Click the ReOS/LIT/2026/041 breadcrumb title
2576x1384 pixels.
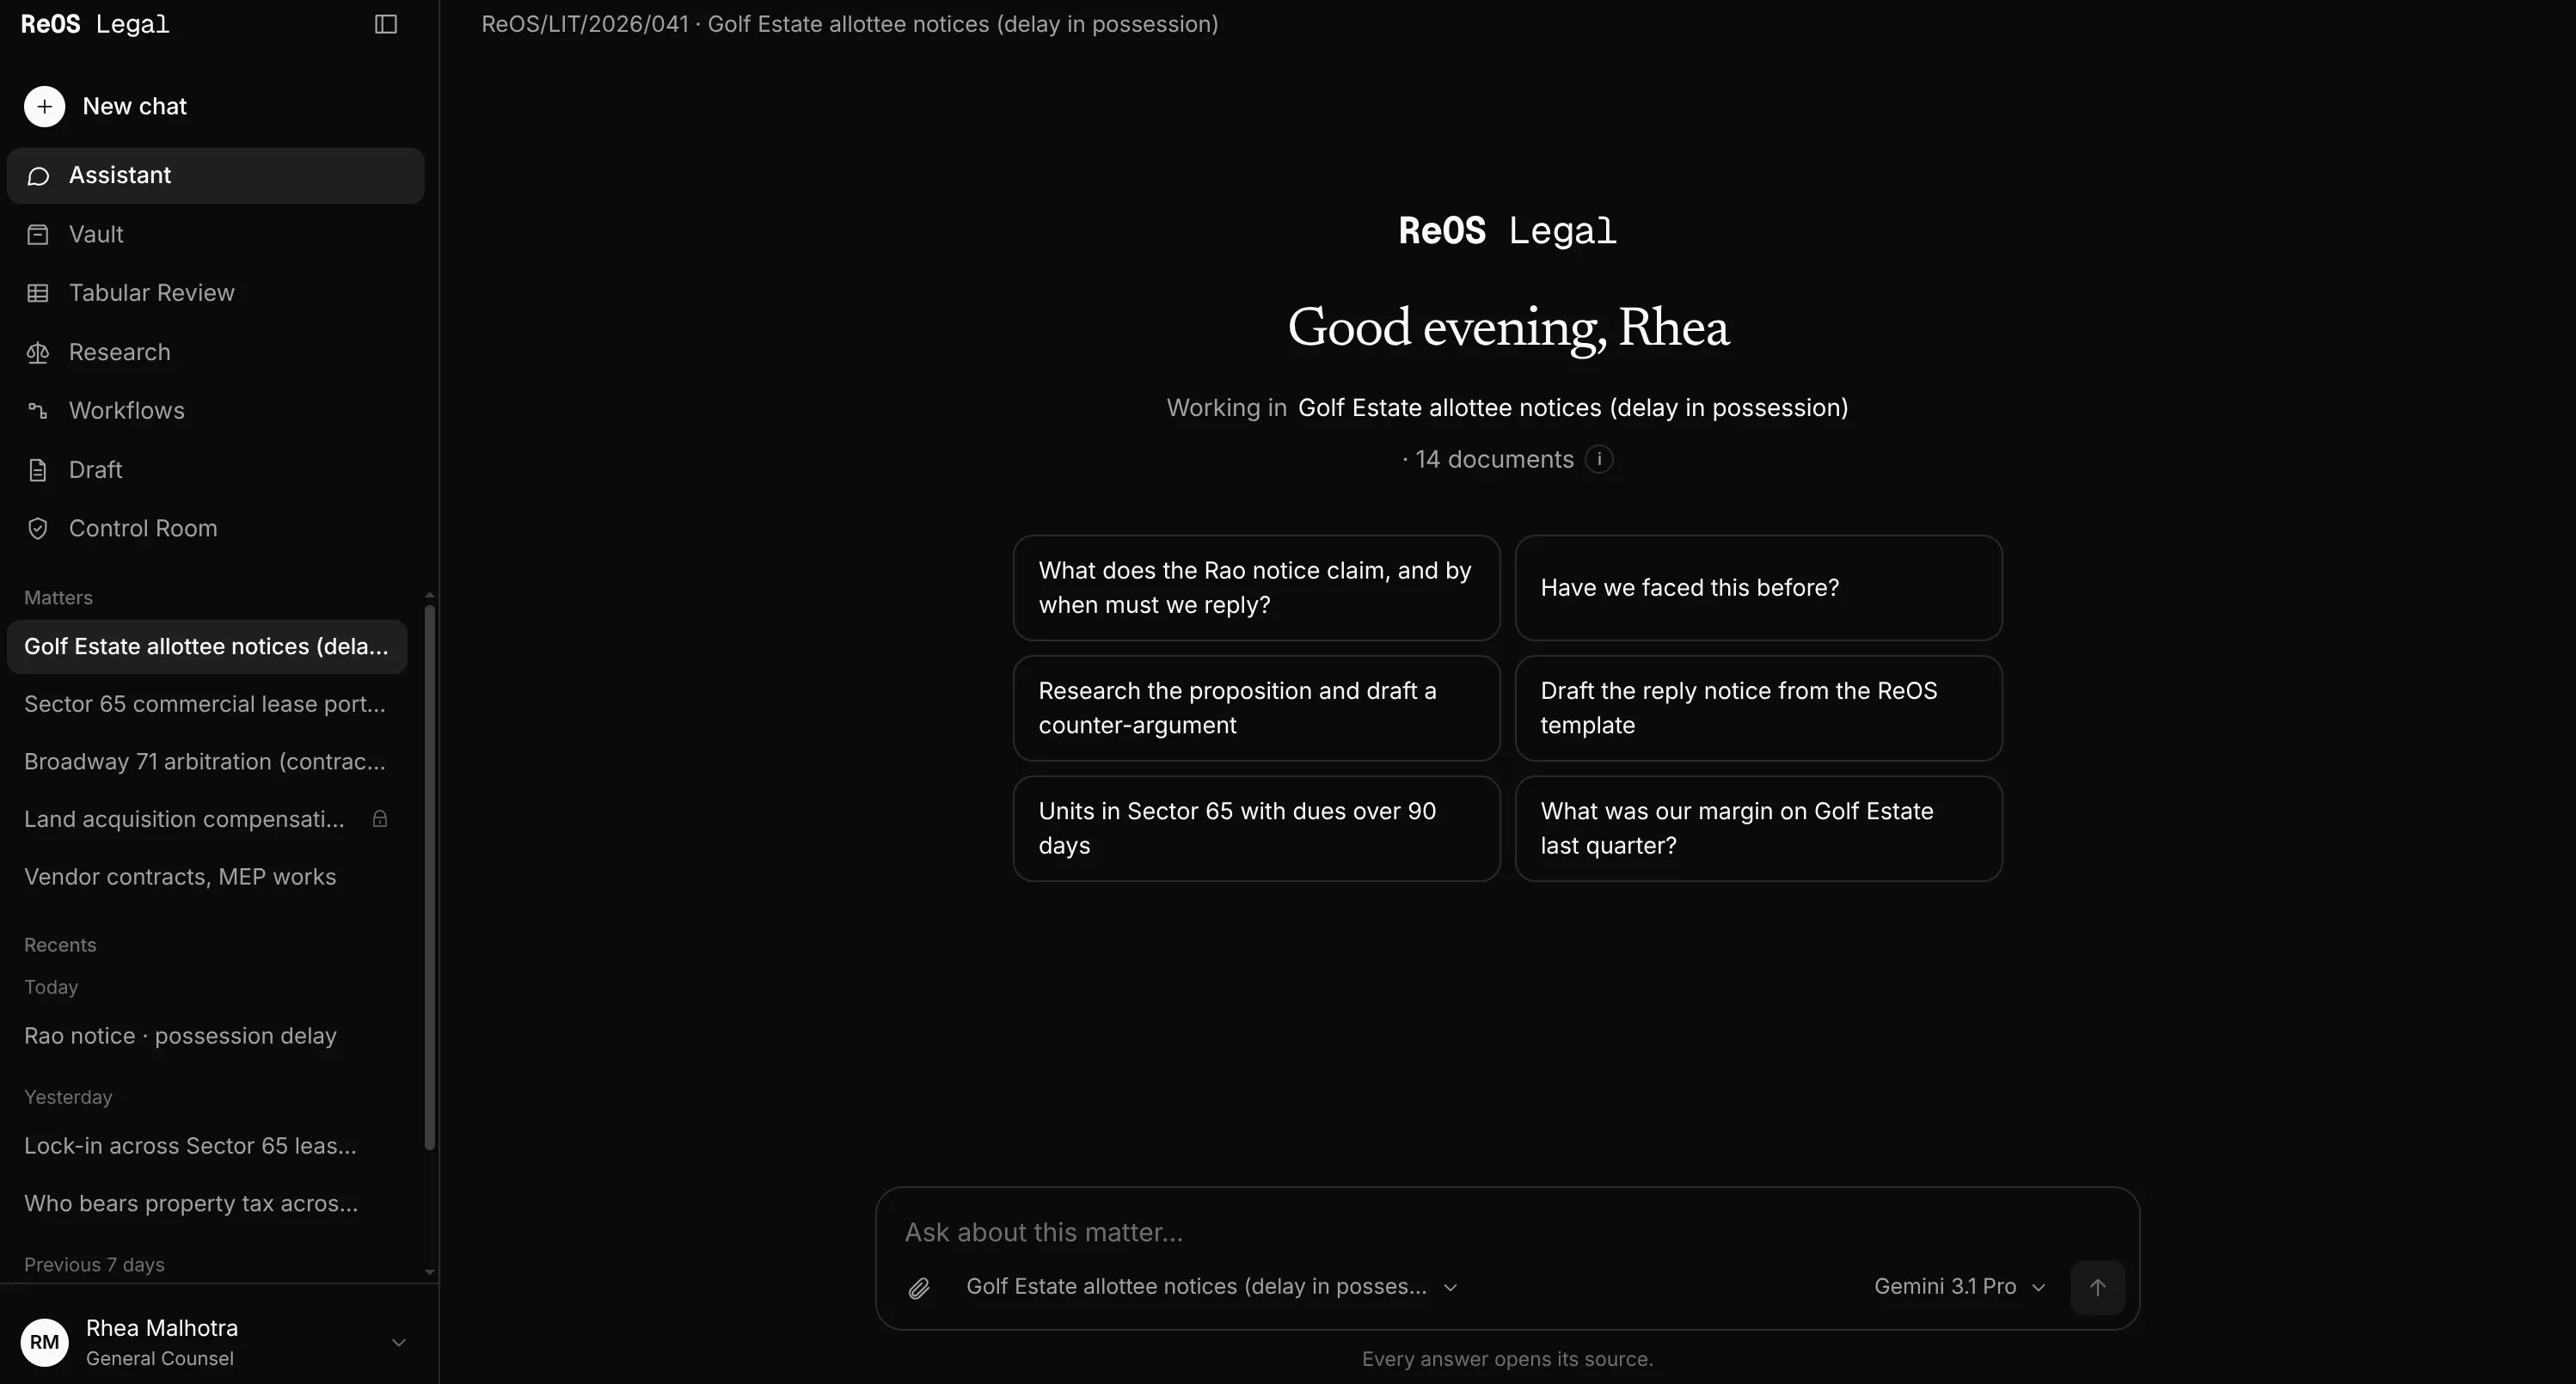(x=849, y=24)
